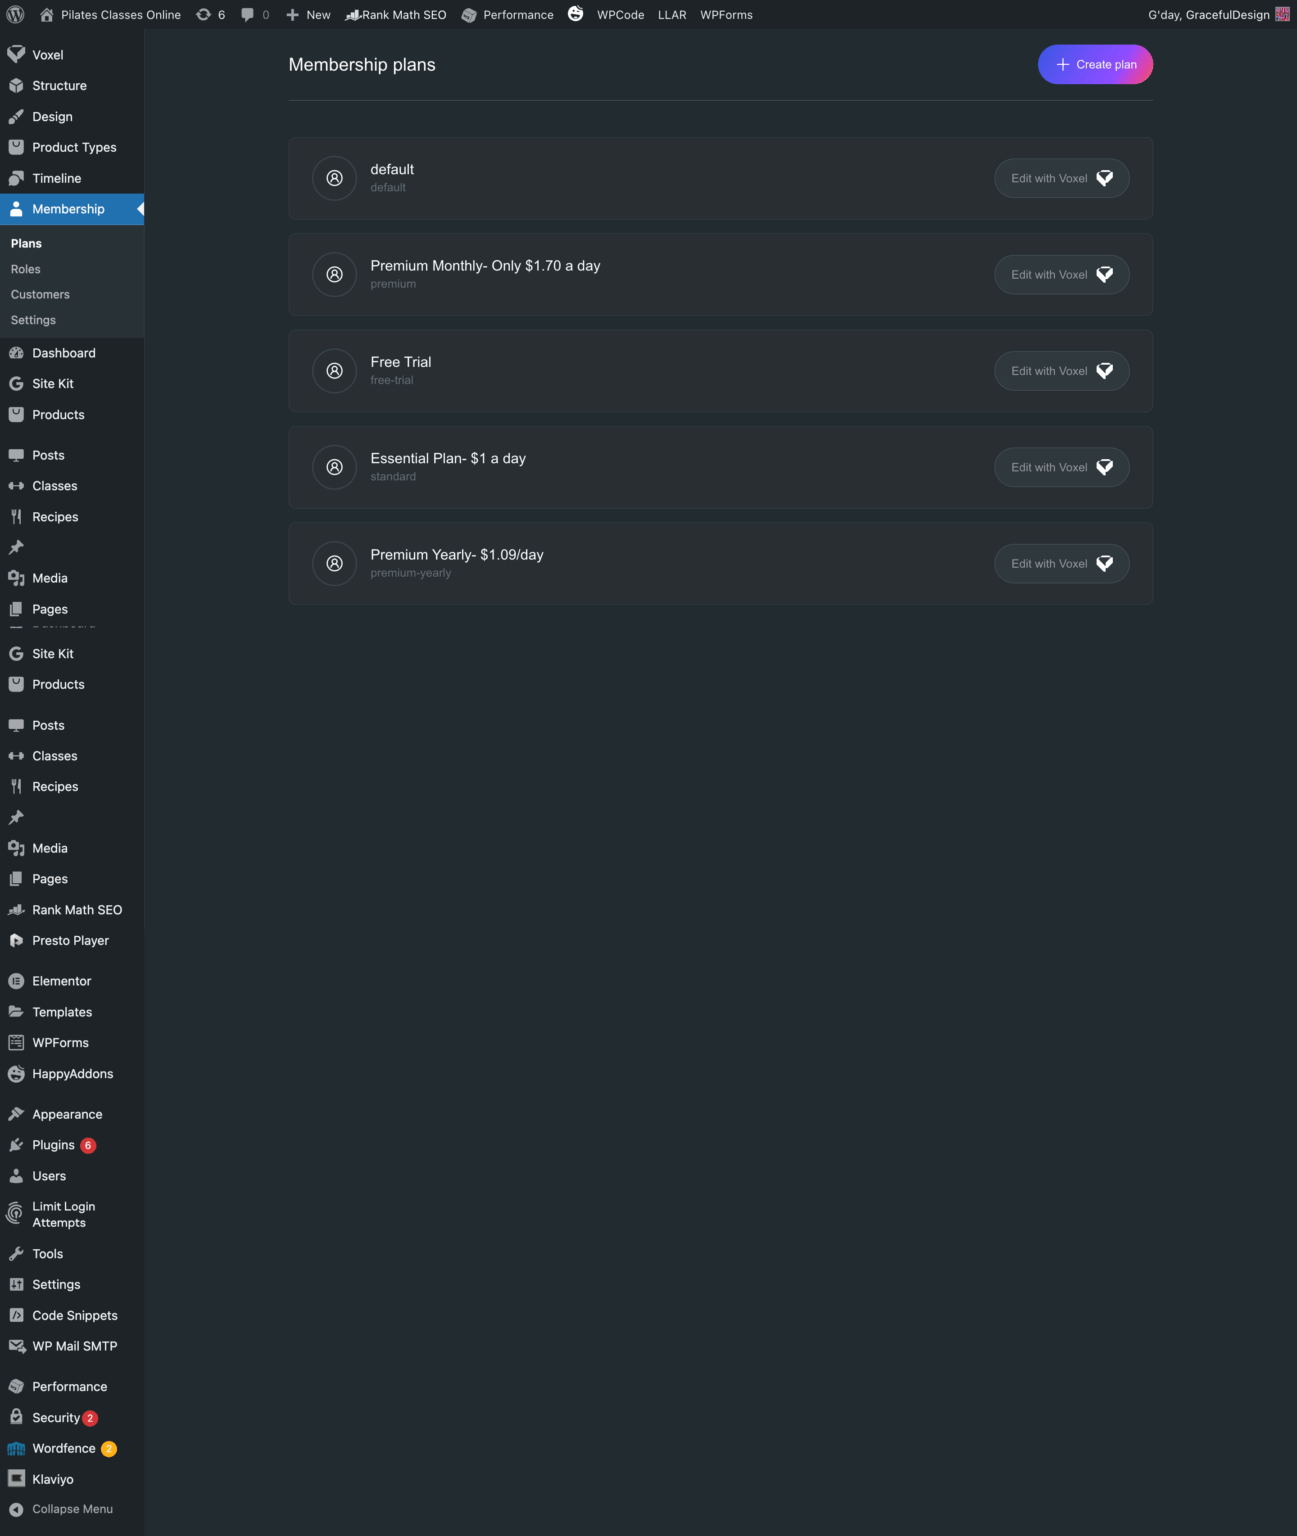This screenshot has width=1297, height=1536.
Task: Click the Elementor icon in sidebar
Action: (x=16, y=981)
